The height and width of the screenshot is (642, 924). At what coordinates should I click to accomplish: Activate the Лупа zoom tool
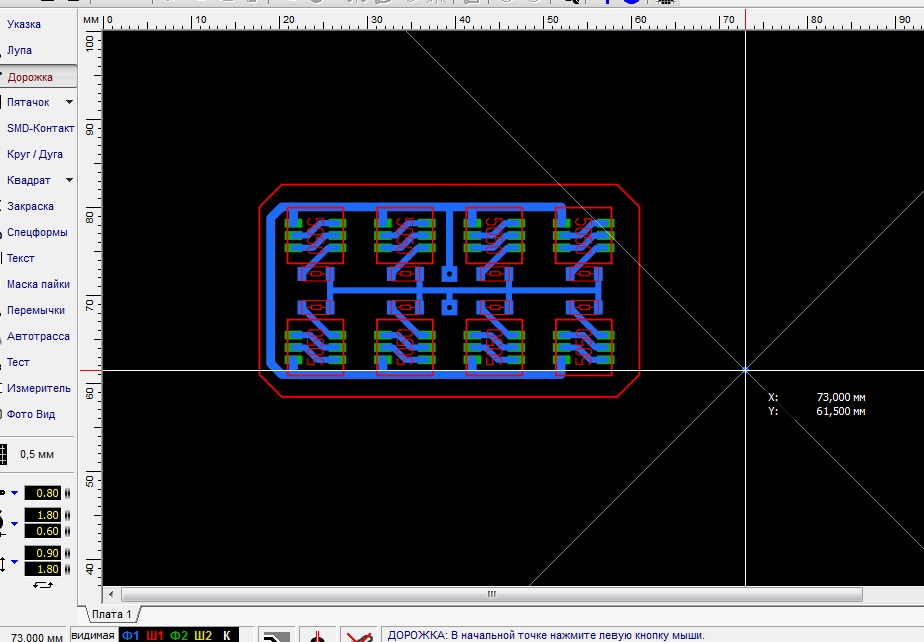pyautogui.click(x=20, y=50)
